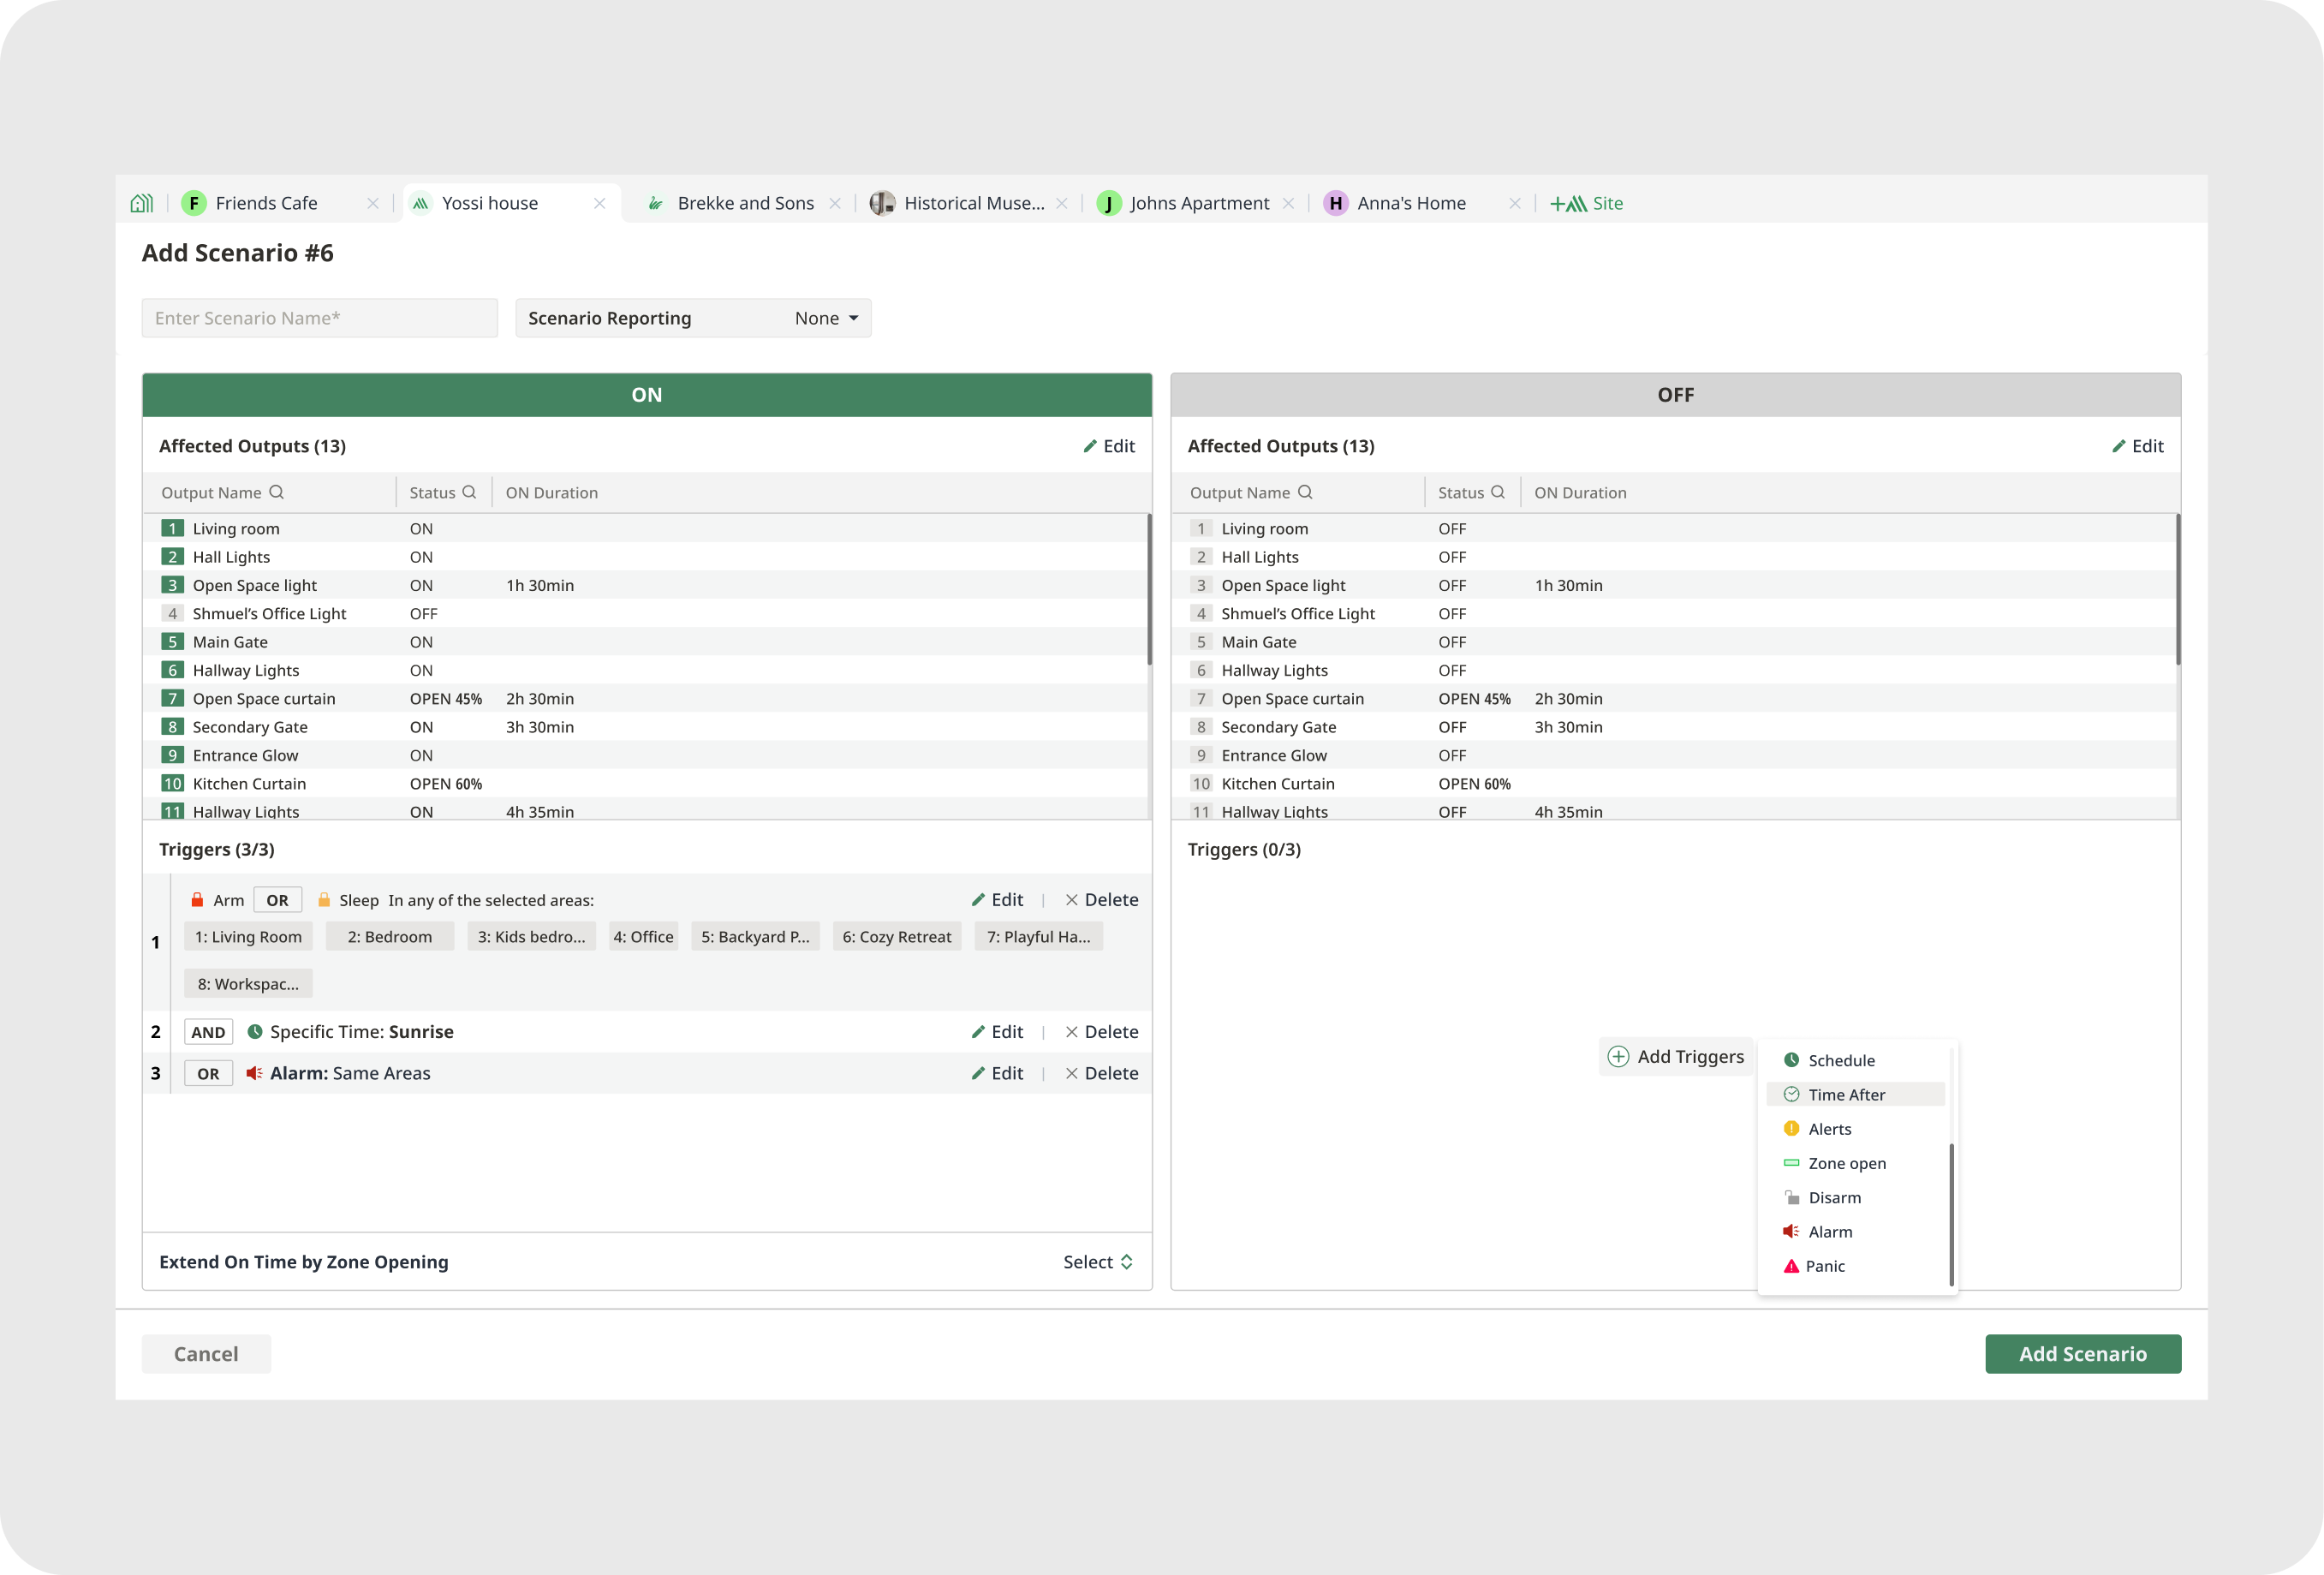Switch to the Johns Apartment tab
Viewport: 2324px width, 1575px height.
click(1199, 203)
